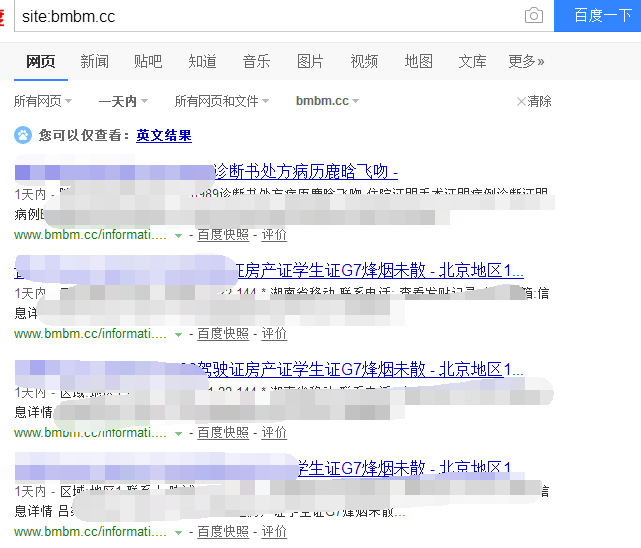Open the 一天内 time filter dropdown
The image size is (641, 548).
[123, 101]
